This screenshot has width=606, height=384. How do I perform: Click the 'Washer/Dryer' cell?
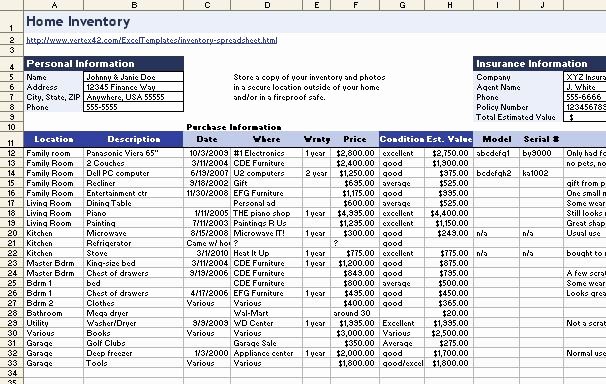(x=133, y=323)
